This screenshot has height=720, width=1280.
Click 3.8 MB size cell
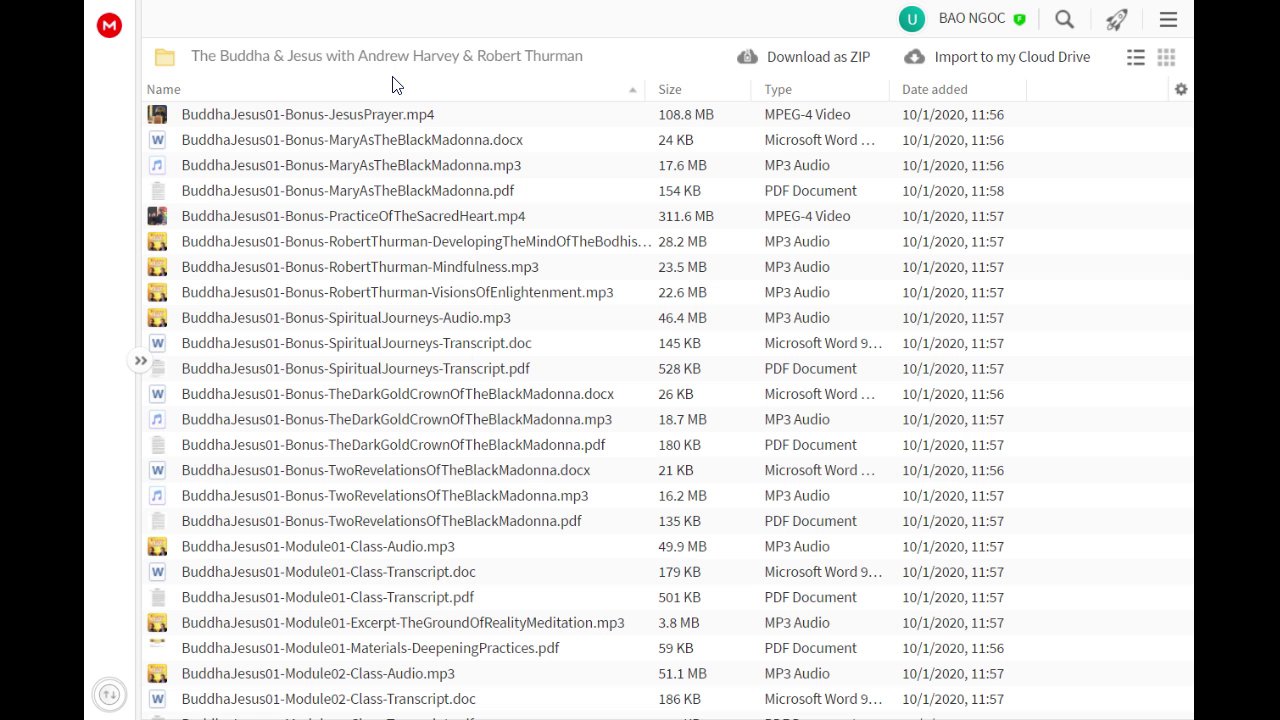pos(679,622)
